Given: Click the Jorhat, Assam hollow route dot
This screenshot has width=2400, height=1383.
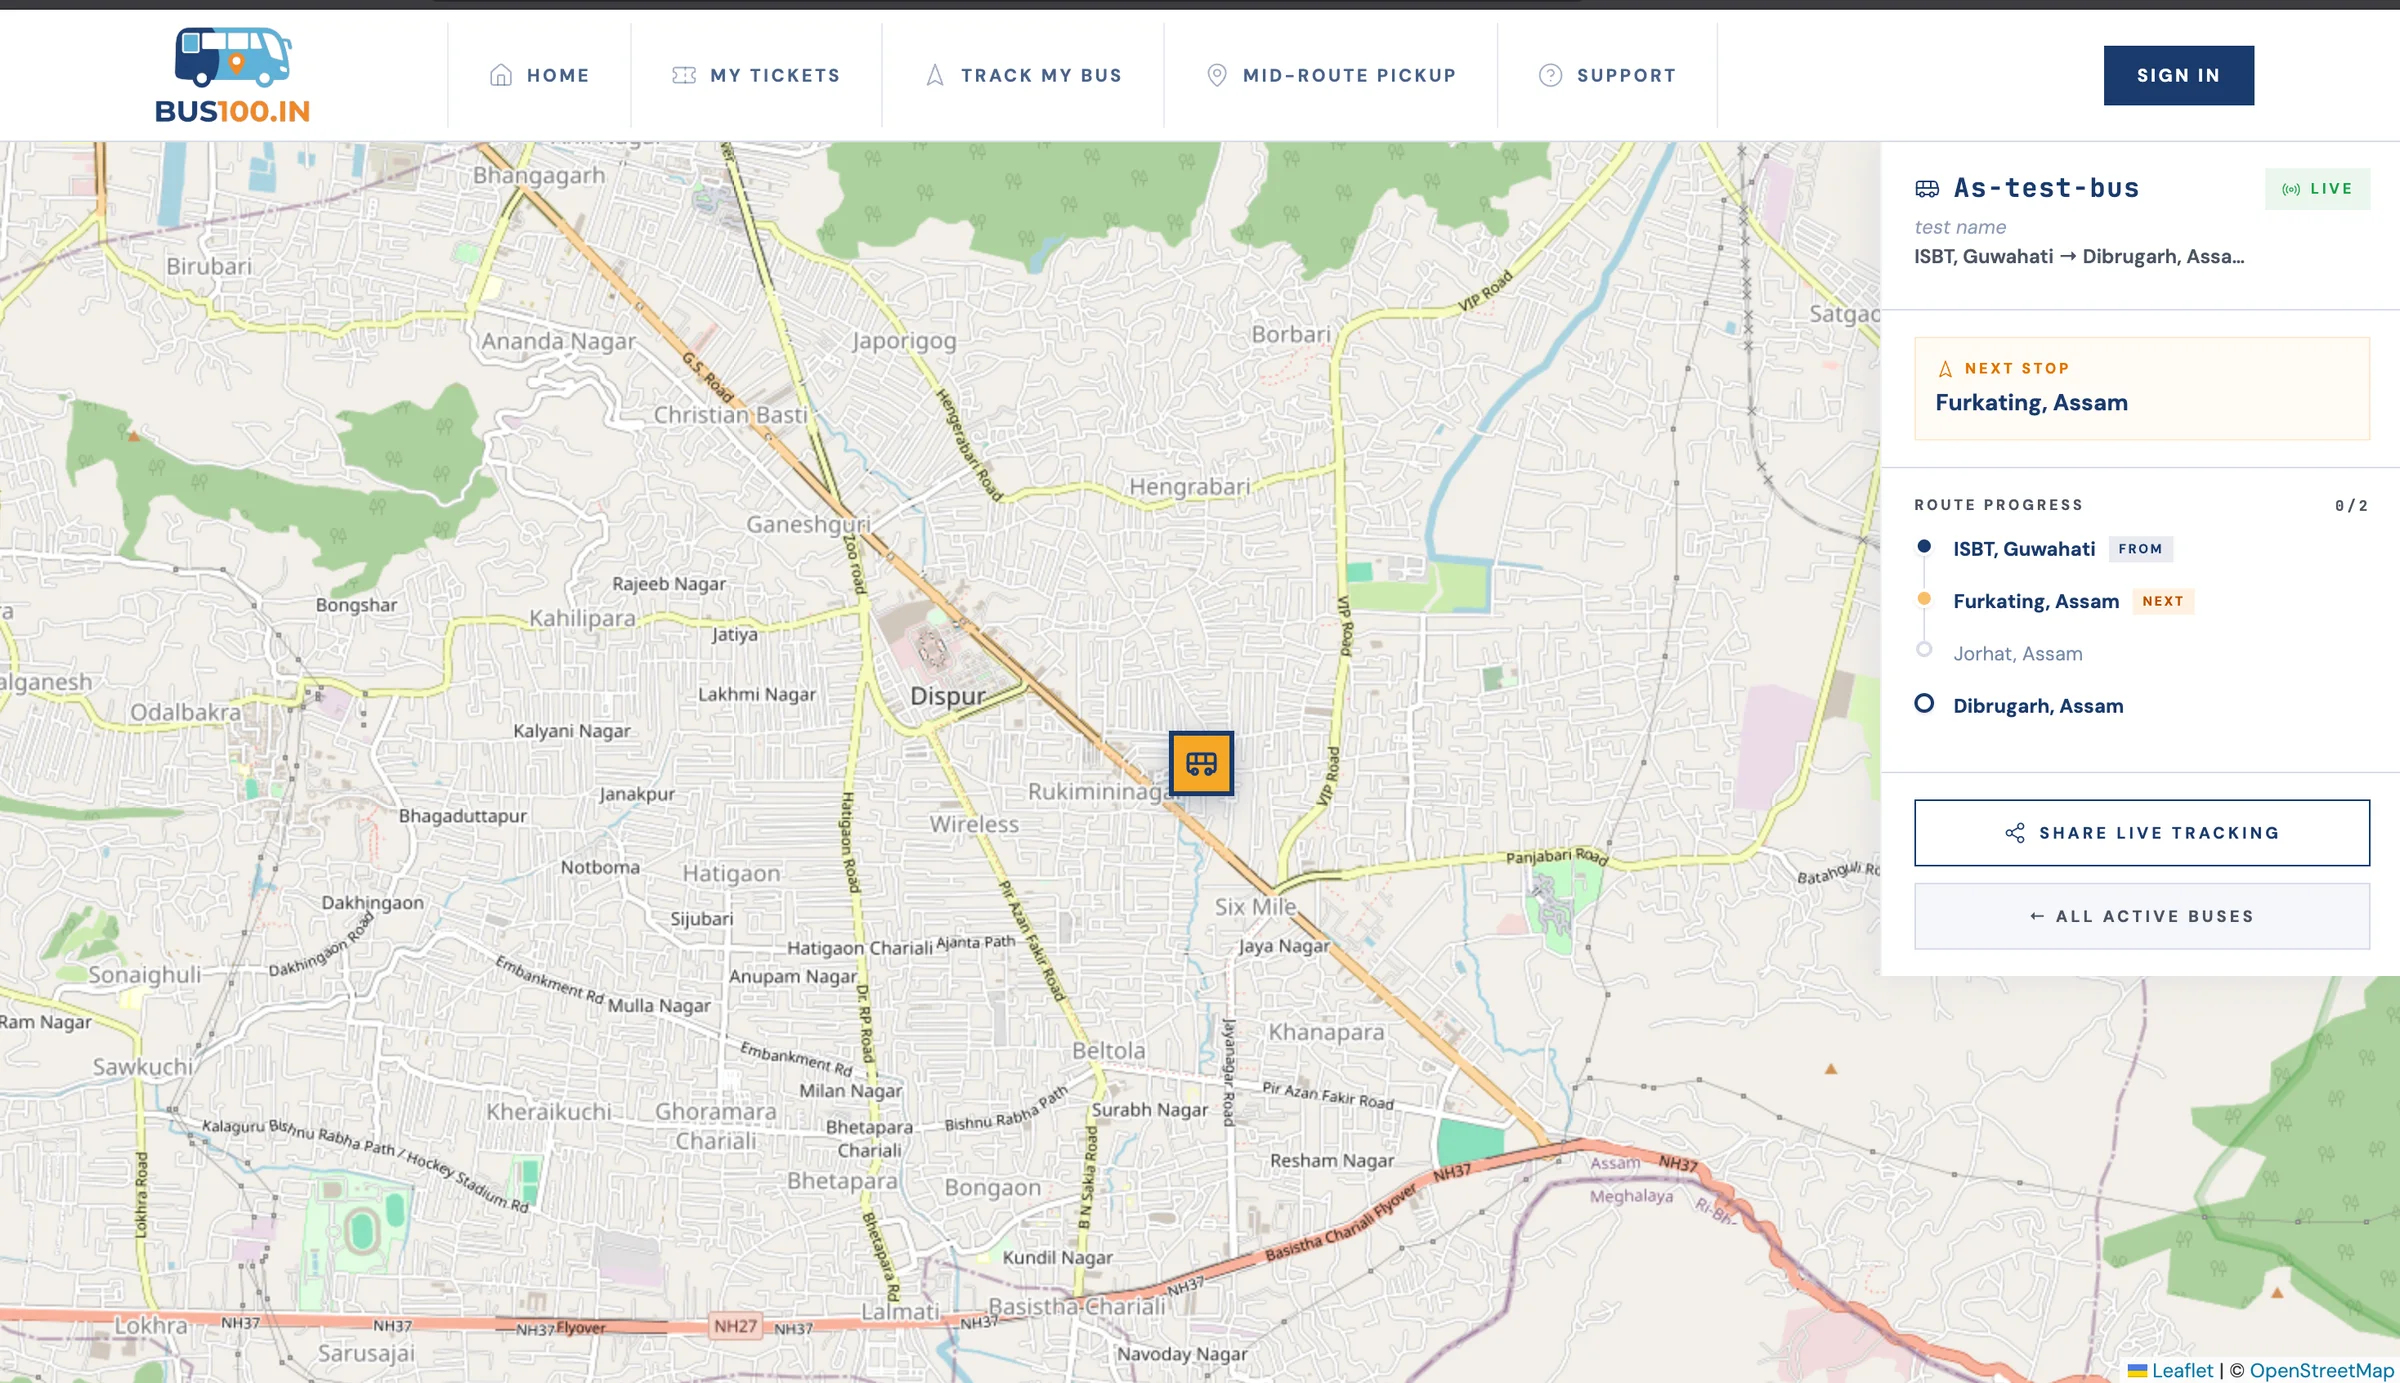Looking at the screenshot, I should pyautogui.click(x=1924, y=649).
